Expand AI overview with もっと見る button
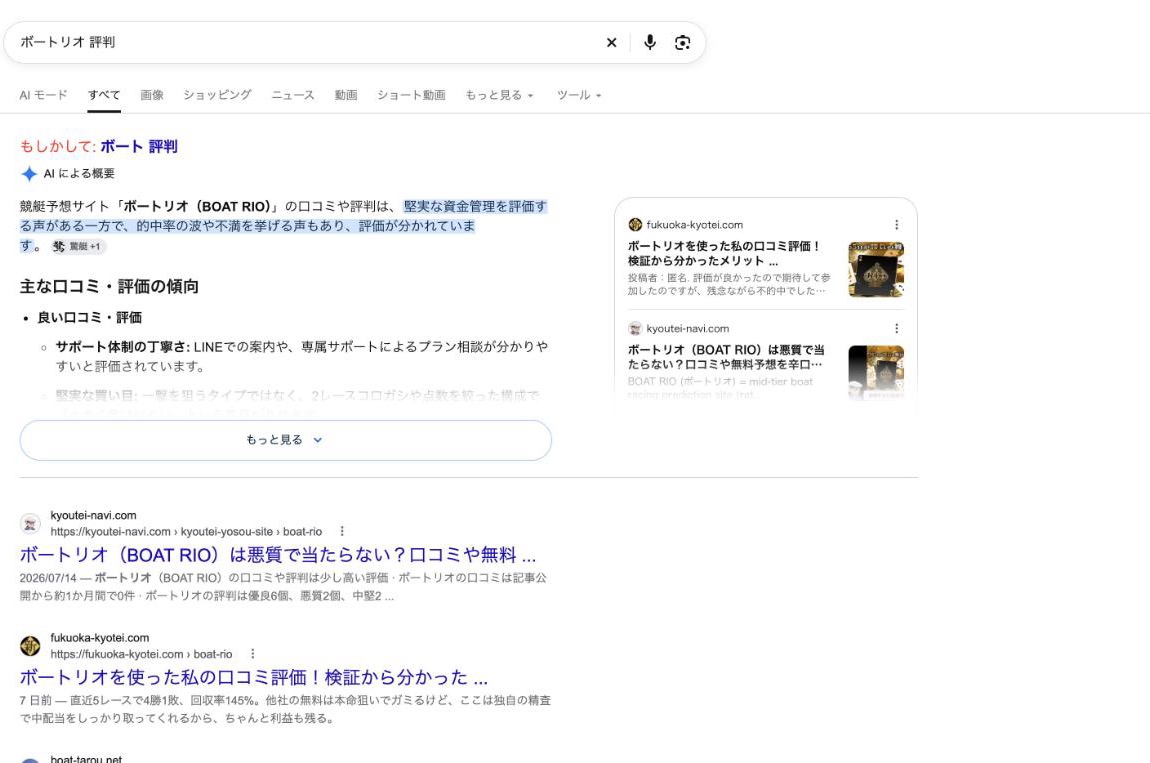 285,440
